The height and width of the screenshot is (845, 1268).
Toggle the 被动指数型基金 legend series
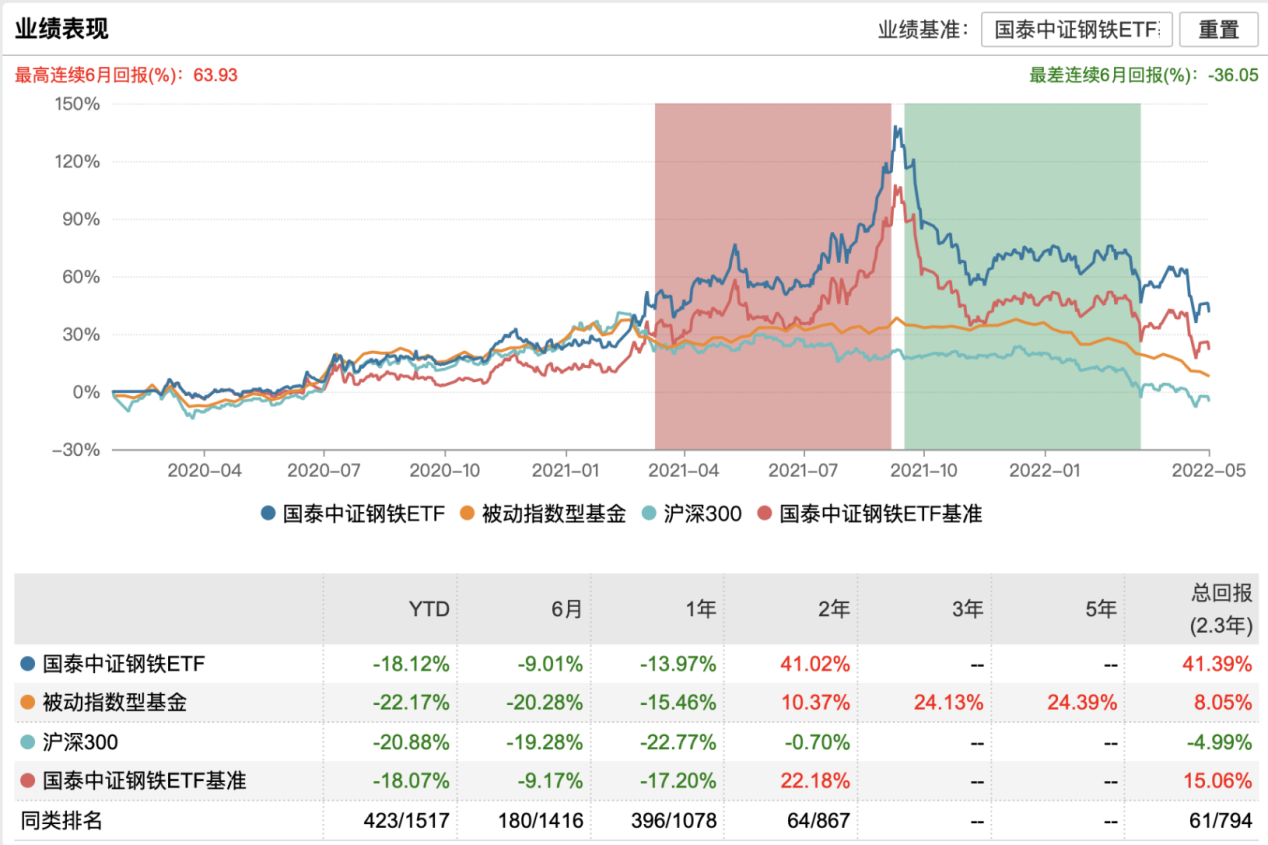(542, 514)
